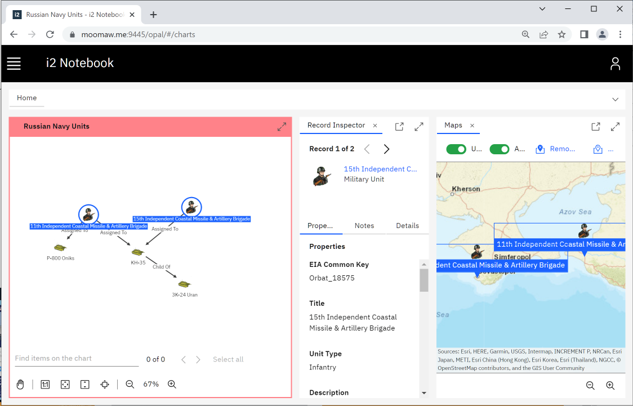Toggle the first green map switch 'U...'
Screen dimensions: 633x406
(x=456, y=149)
